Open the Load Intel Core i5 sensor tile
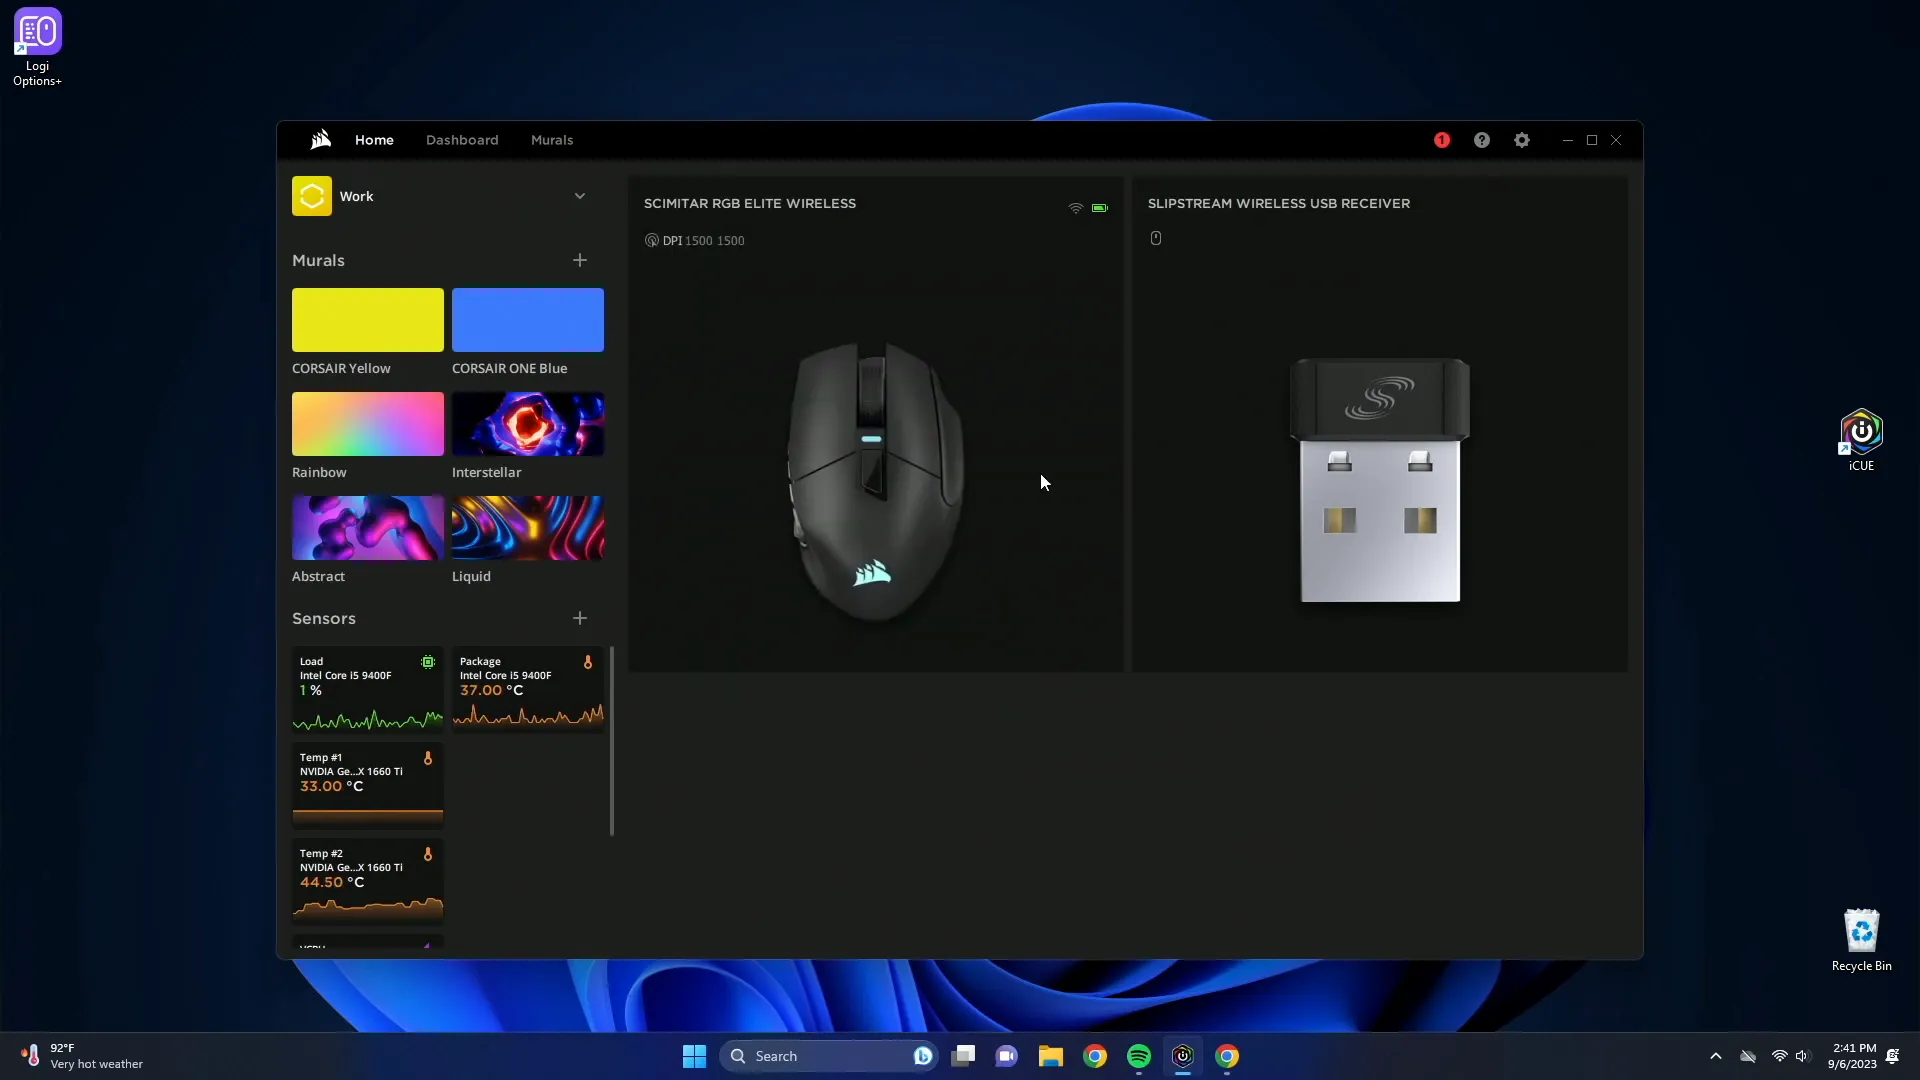 click(368, 690)
